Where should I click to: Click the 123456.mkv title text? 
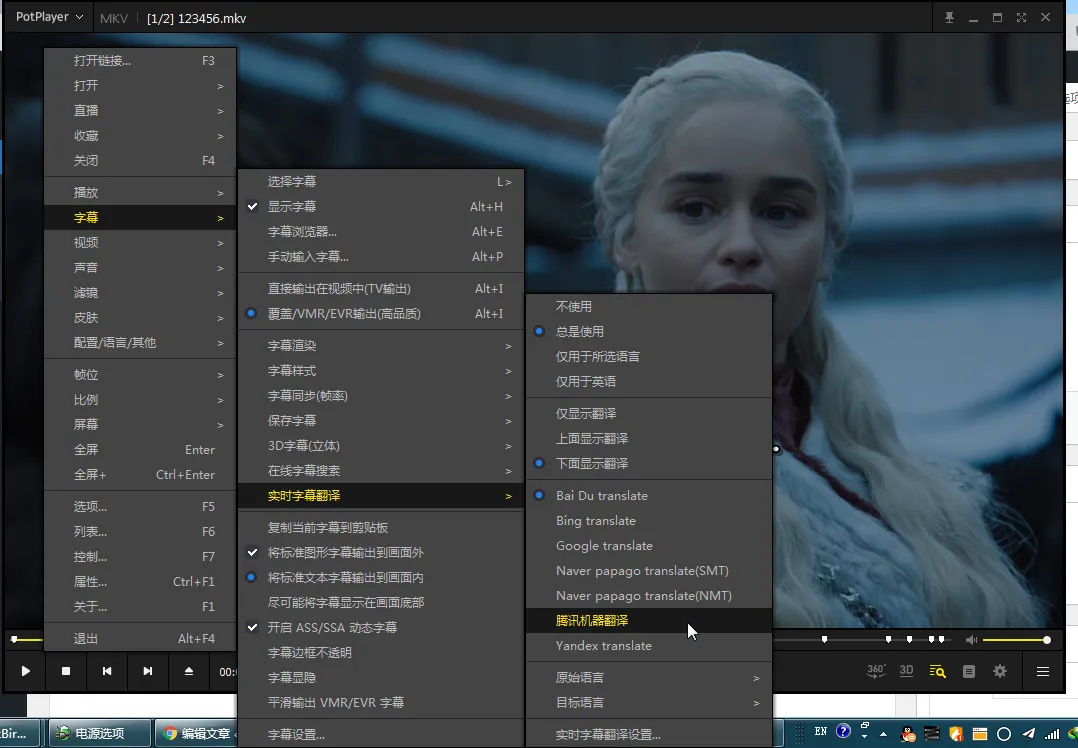(212, 19)
